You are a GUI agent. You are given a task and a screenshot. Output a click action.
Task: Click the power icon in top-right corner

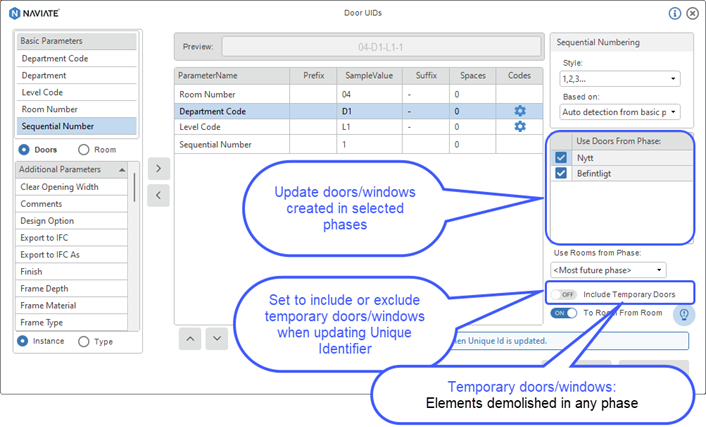(692, 14)
